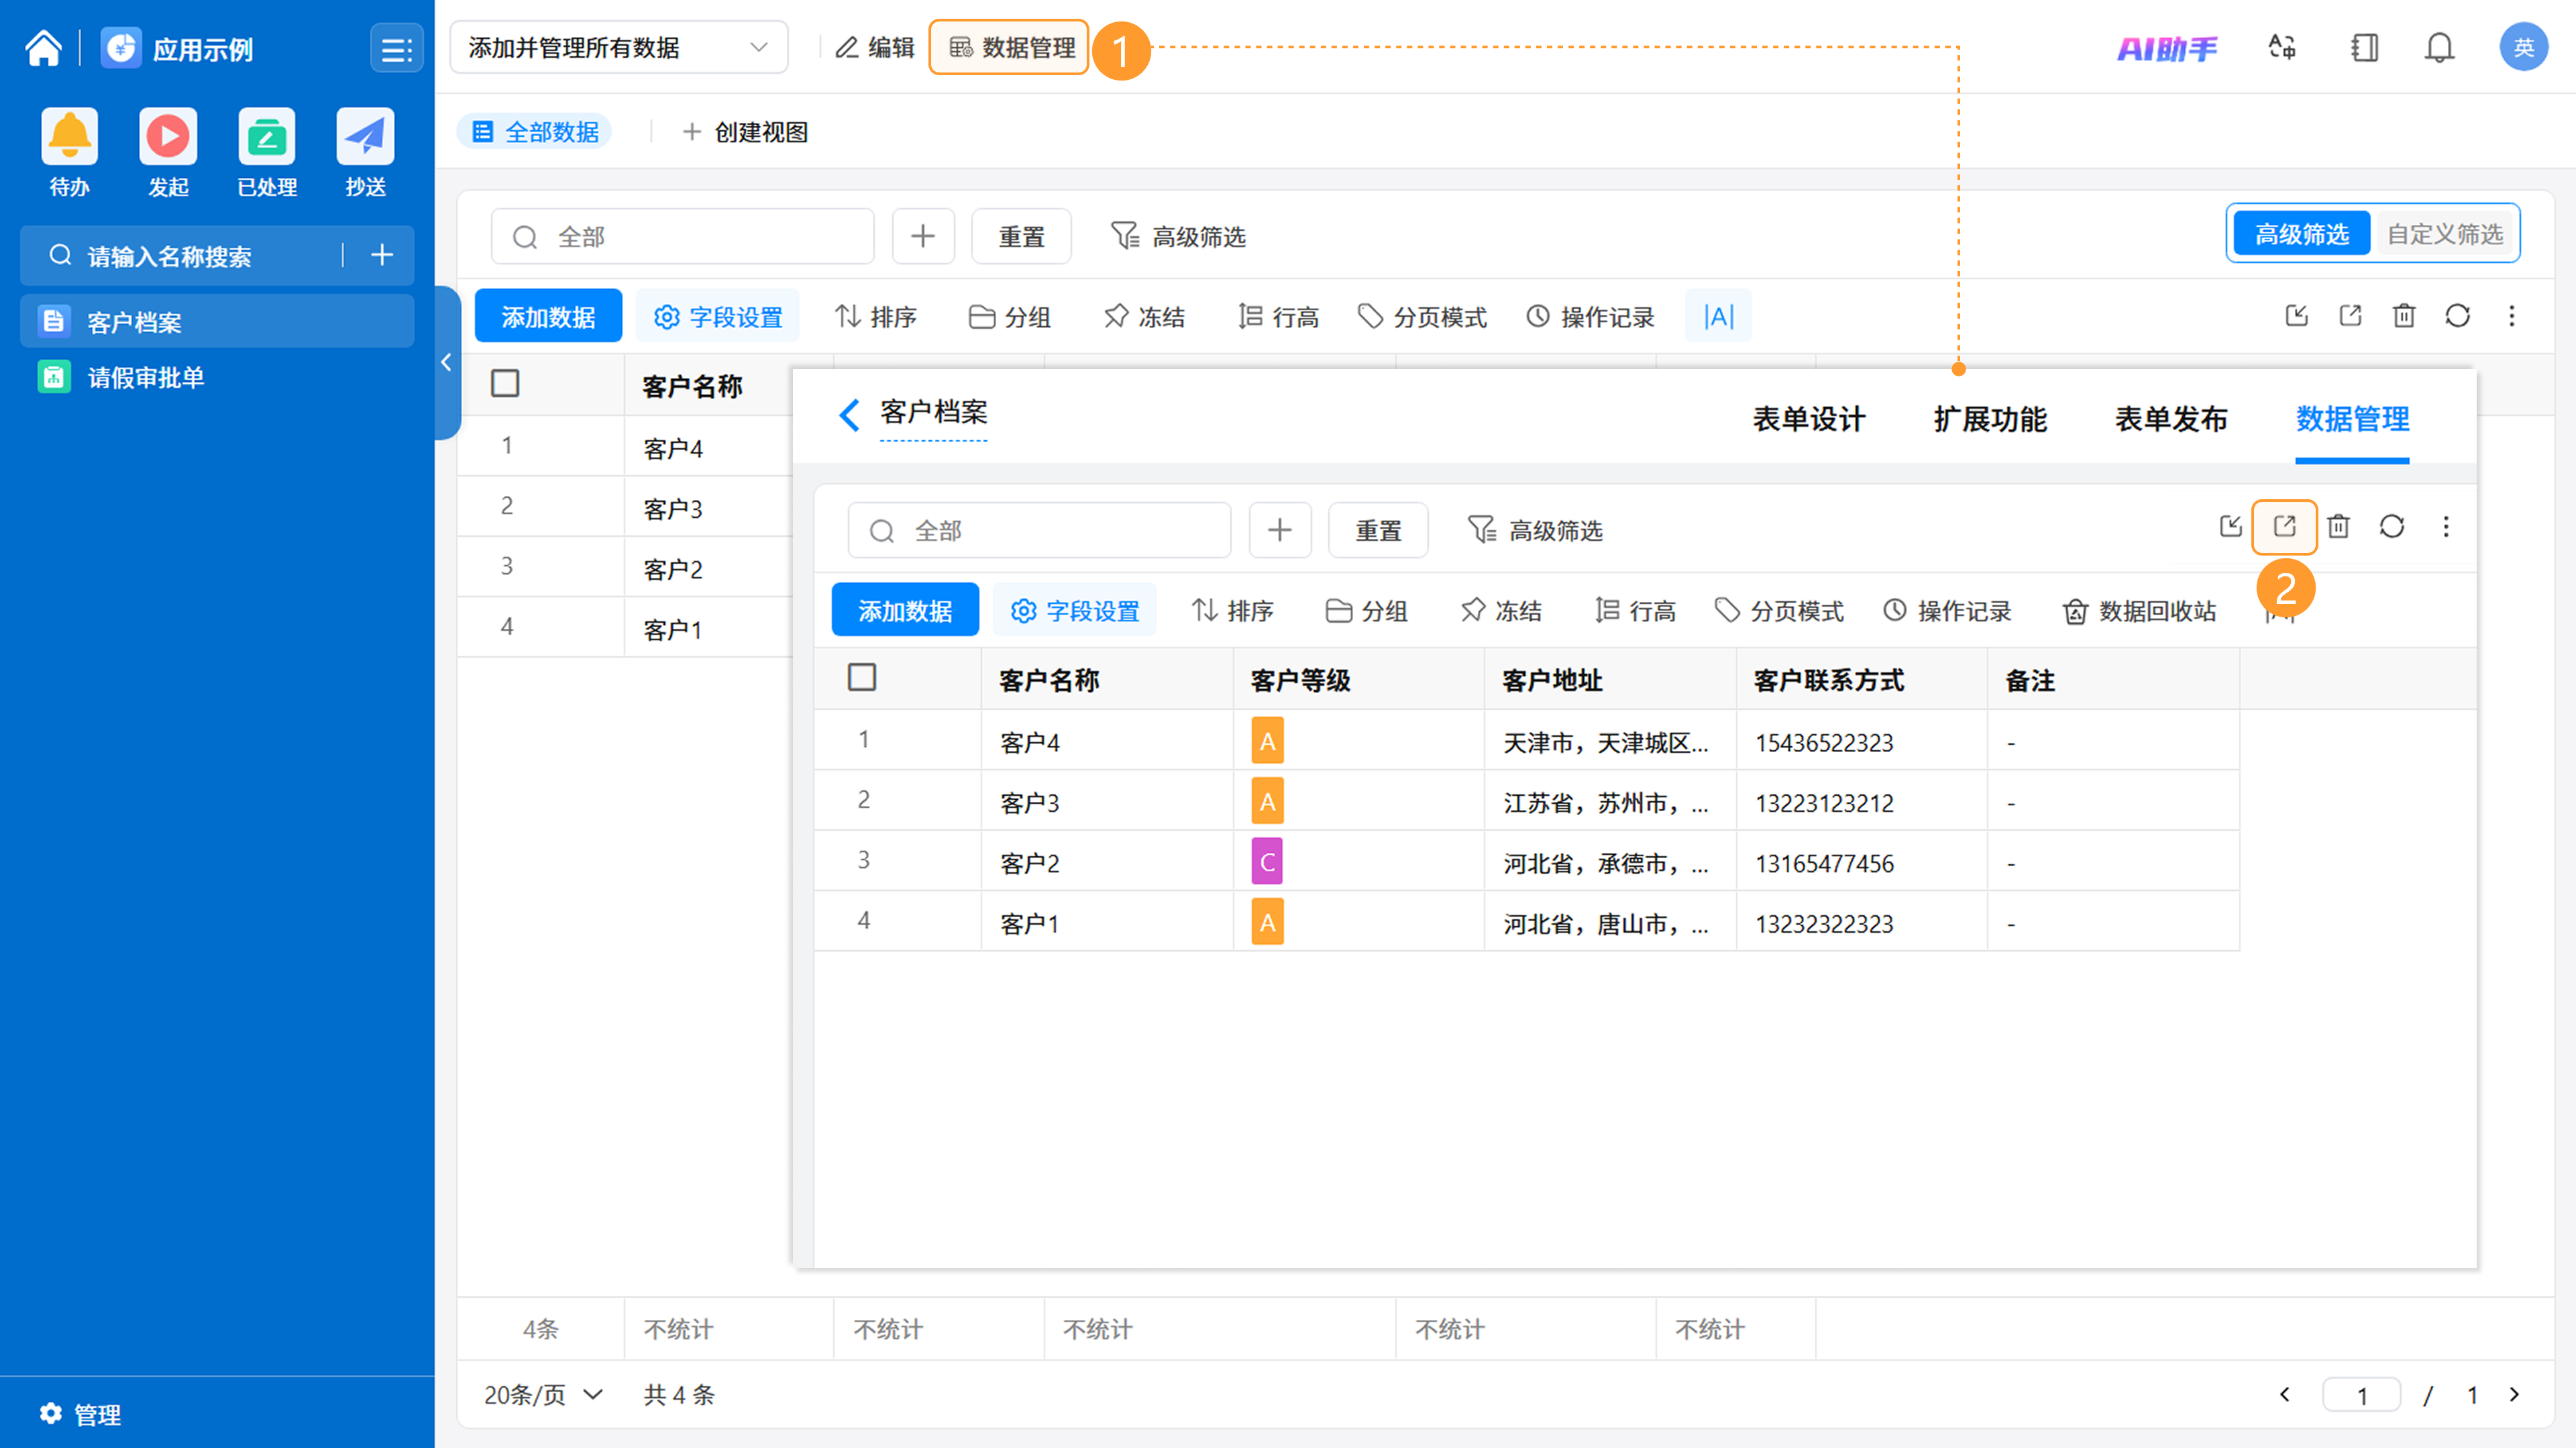
Task: Open the 待办 (to-do) bell icon
Action: coord(69,136)
